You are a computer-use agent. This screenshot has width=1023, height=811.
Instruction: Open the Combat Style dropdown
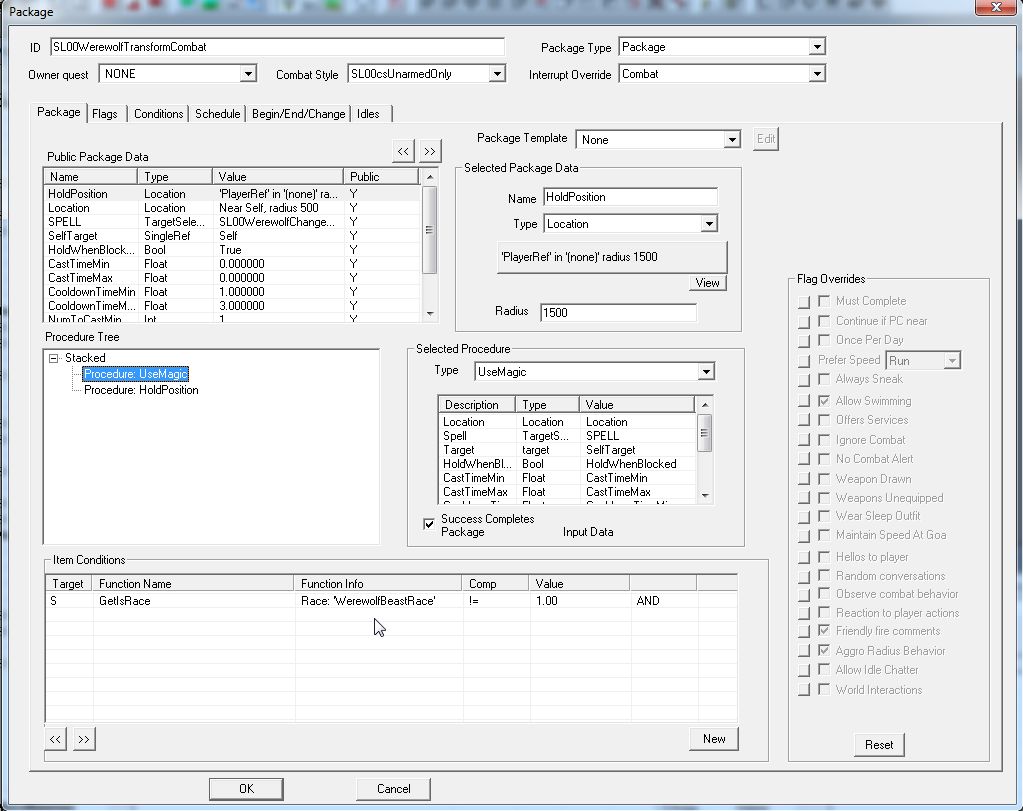[497, 74]
